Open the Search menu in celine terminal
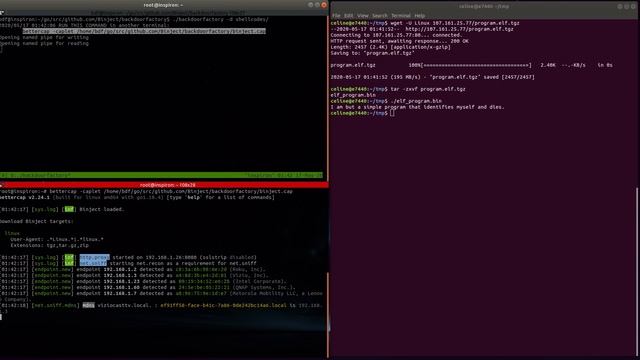Viewport: 640px width, 360px height. pyautogui.click(x=380, y=16)
